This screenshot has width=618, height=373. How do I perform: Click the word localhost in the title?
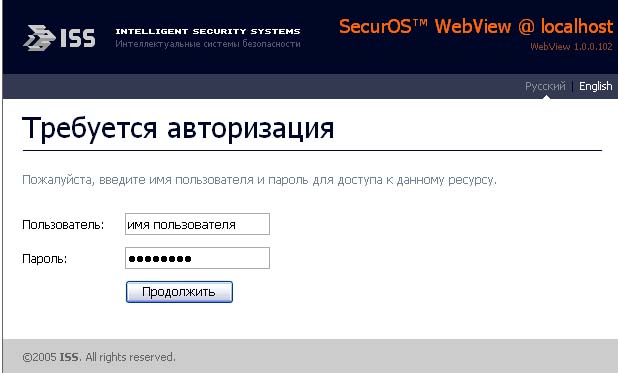click(x=577, y=27)
